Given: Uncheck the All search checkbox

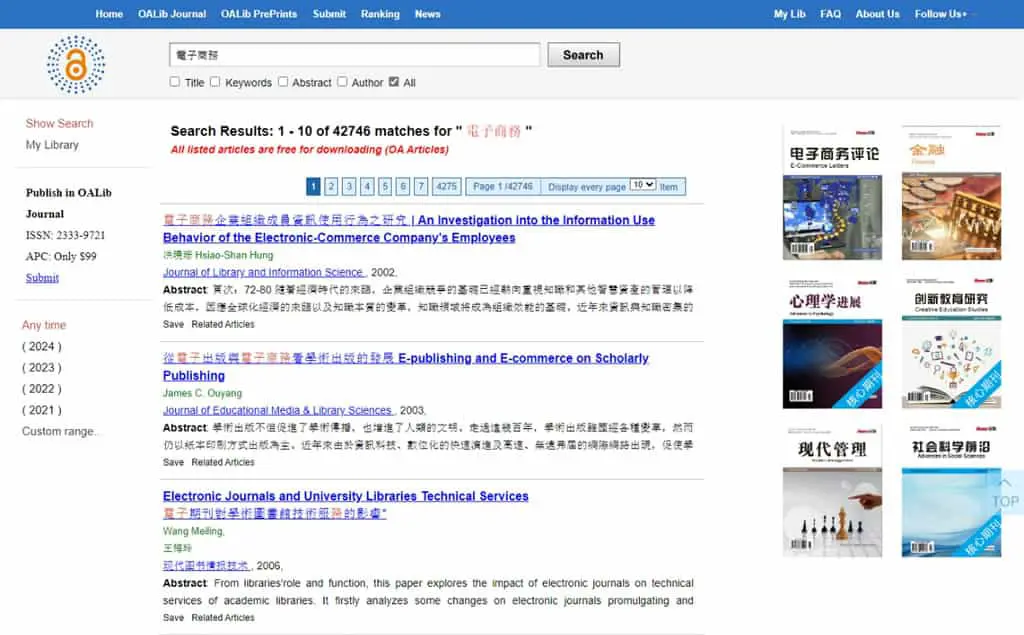Looking at the screenshot, I should [x=394, y=82].
